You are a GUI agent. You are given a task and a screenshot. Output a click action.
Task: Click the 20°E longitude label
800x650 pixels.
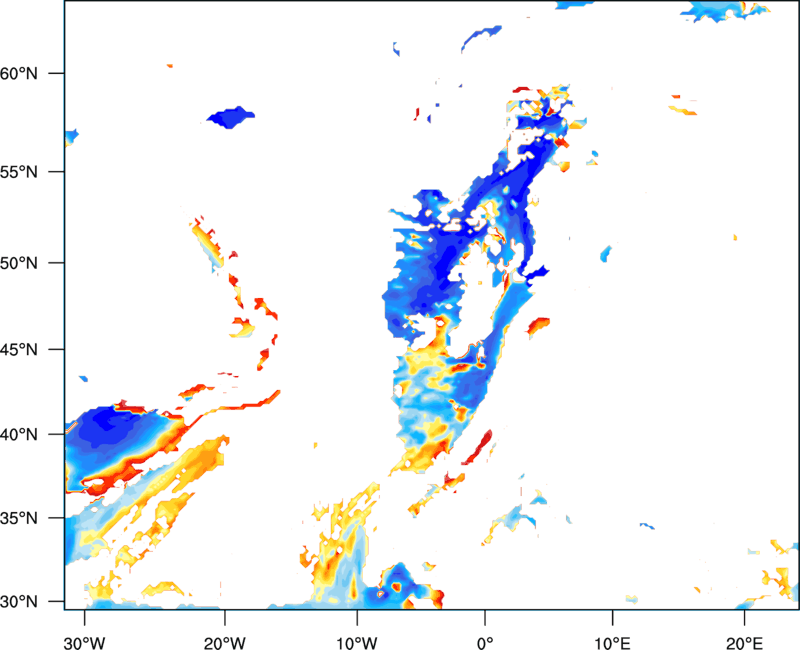coord(744,643)
